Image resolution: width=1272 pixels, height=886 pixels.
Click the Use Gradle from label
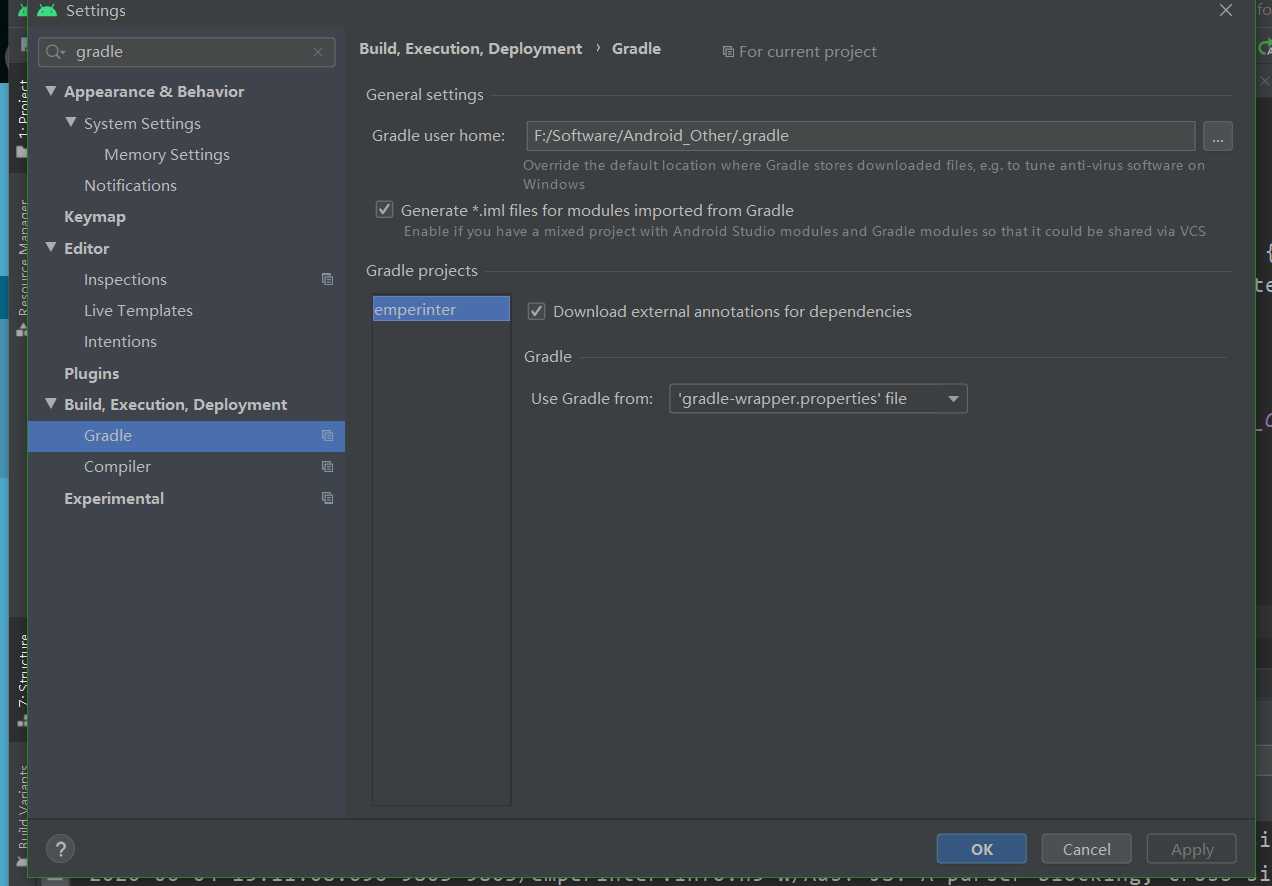pyautogui.click(x=592, y=398)
